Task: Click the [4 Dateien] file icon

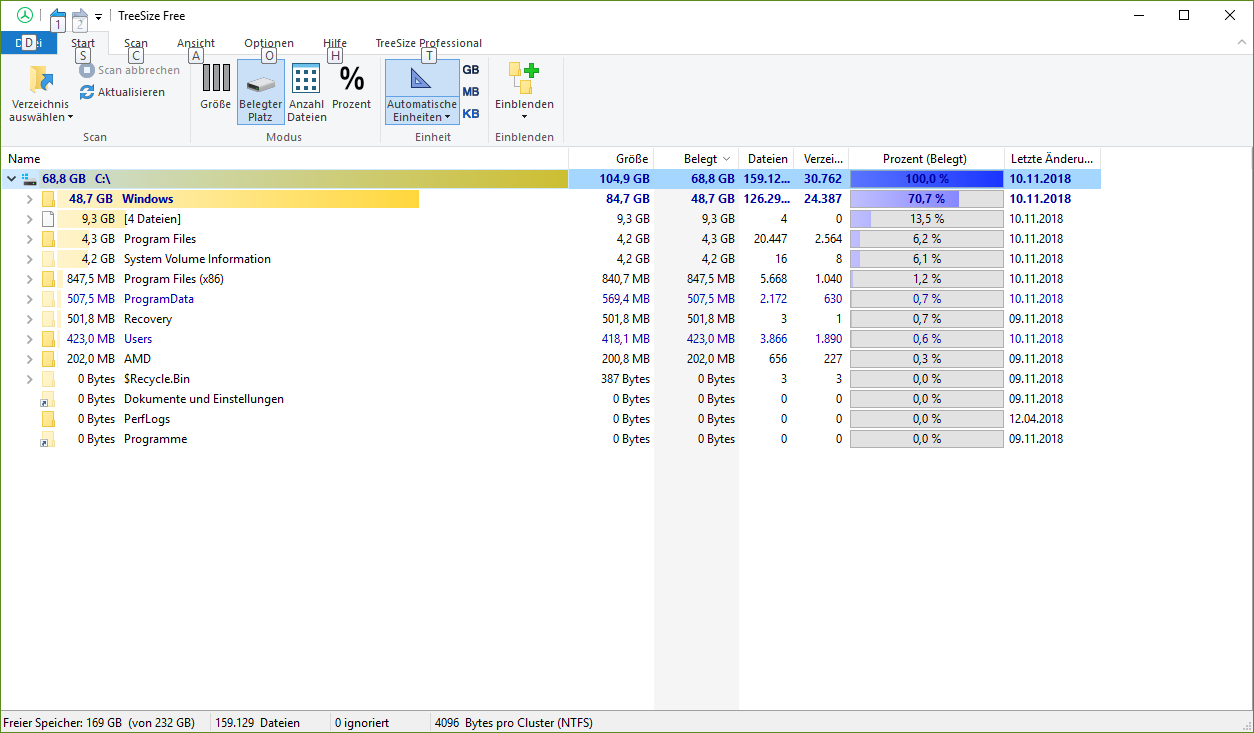Action: (48, 219)
